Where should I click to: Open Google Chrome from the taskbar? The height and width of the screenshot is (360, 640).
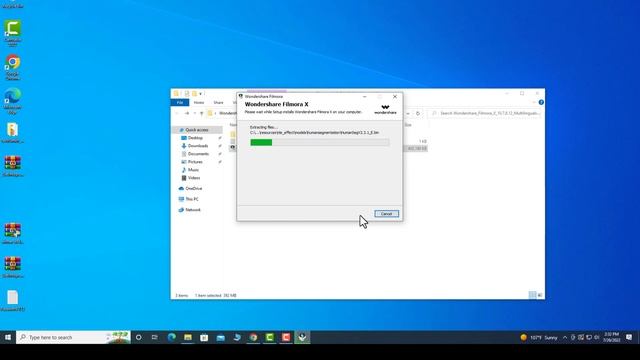(253, 337)
